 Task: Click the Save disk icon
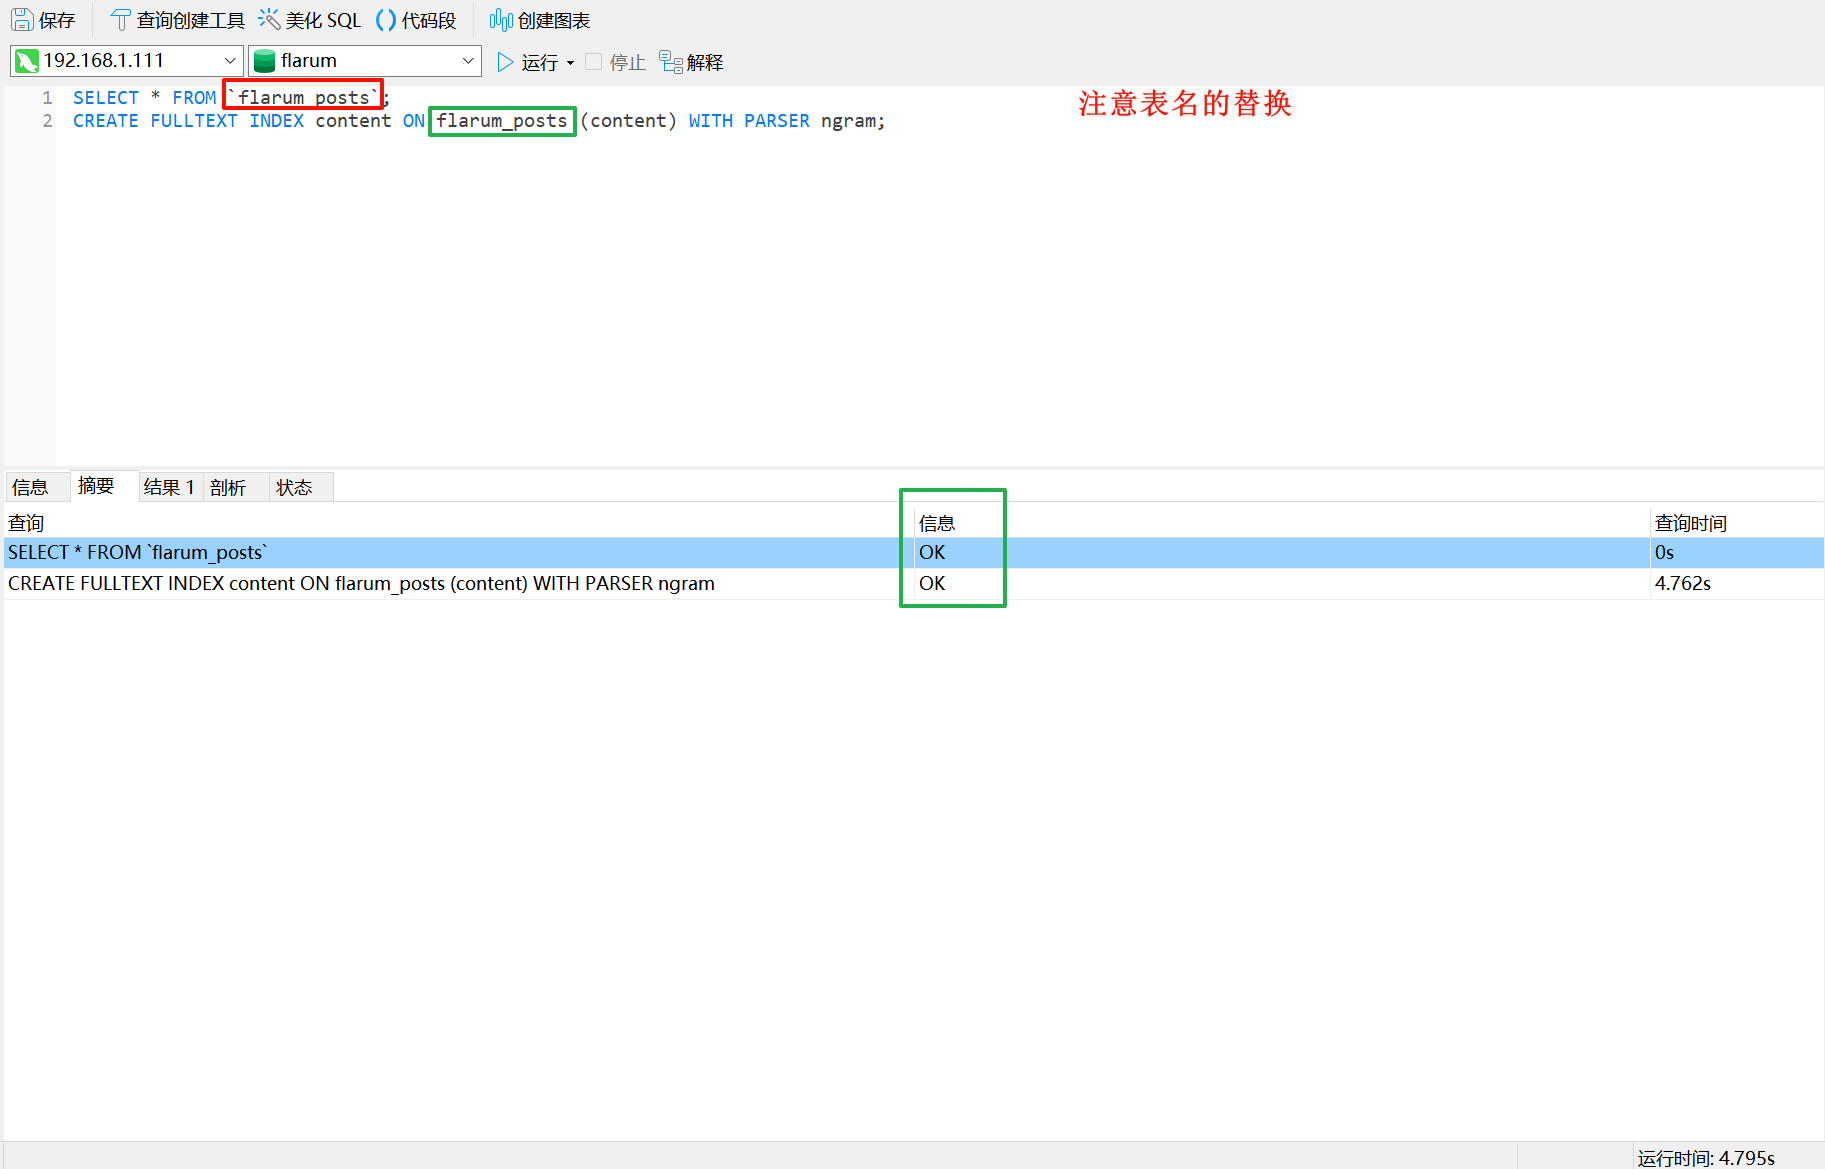[22, 20]
